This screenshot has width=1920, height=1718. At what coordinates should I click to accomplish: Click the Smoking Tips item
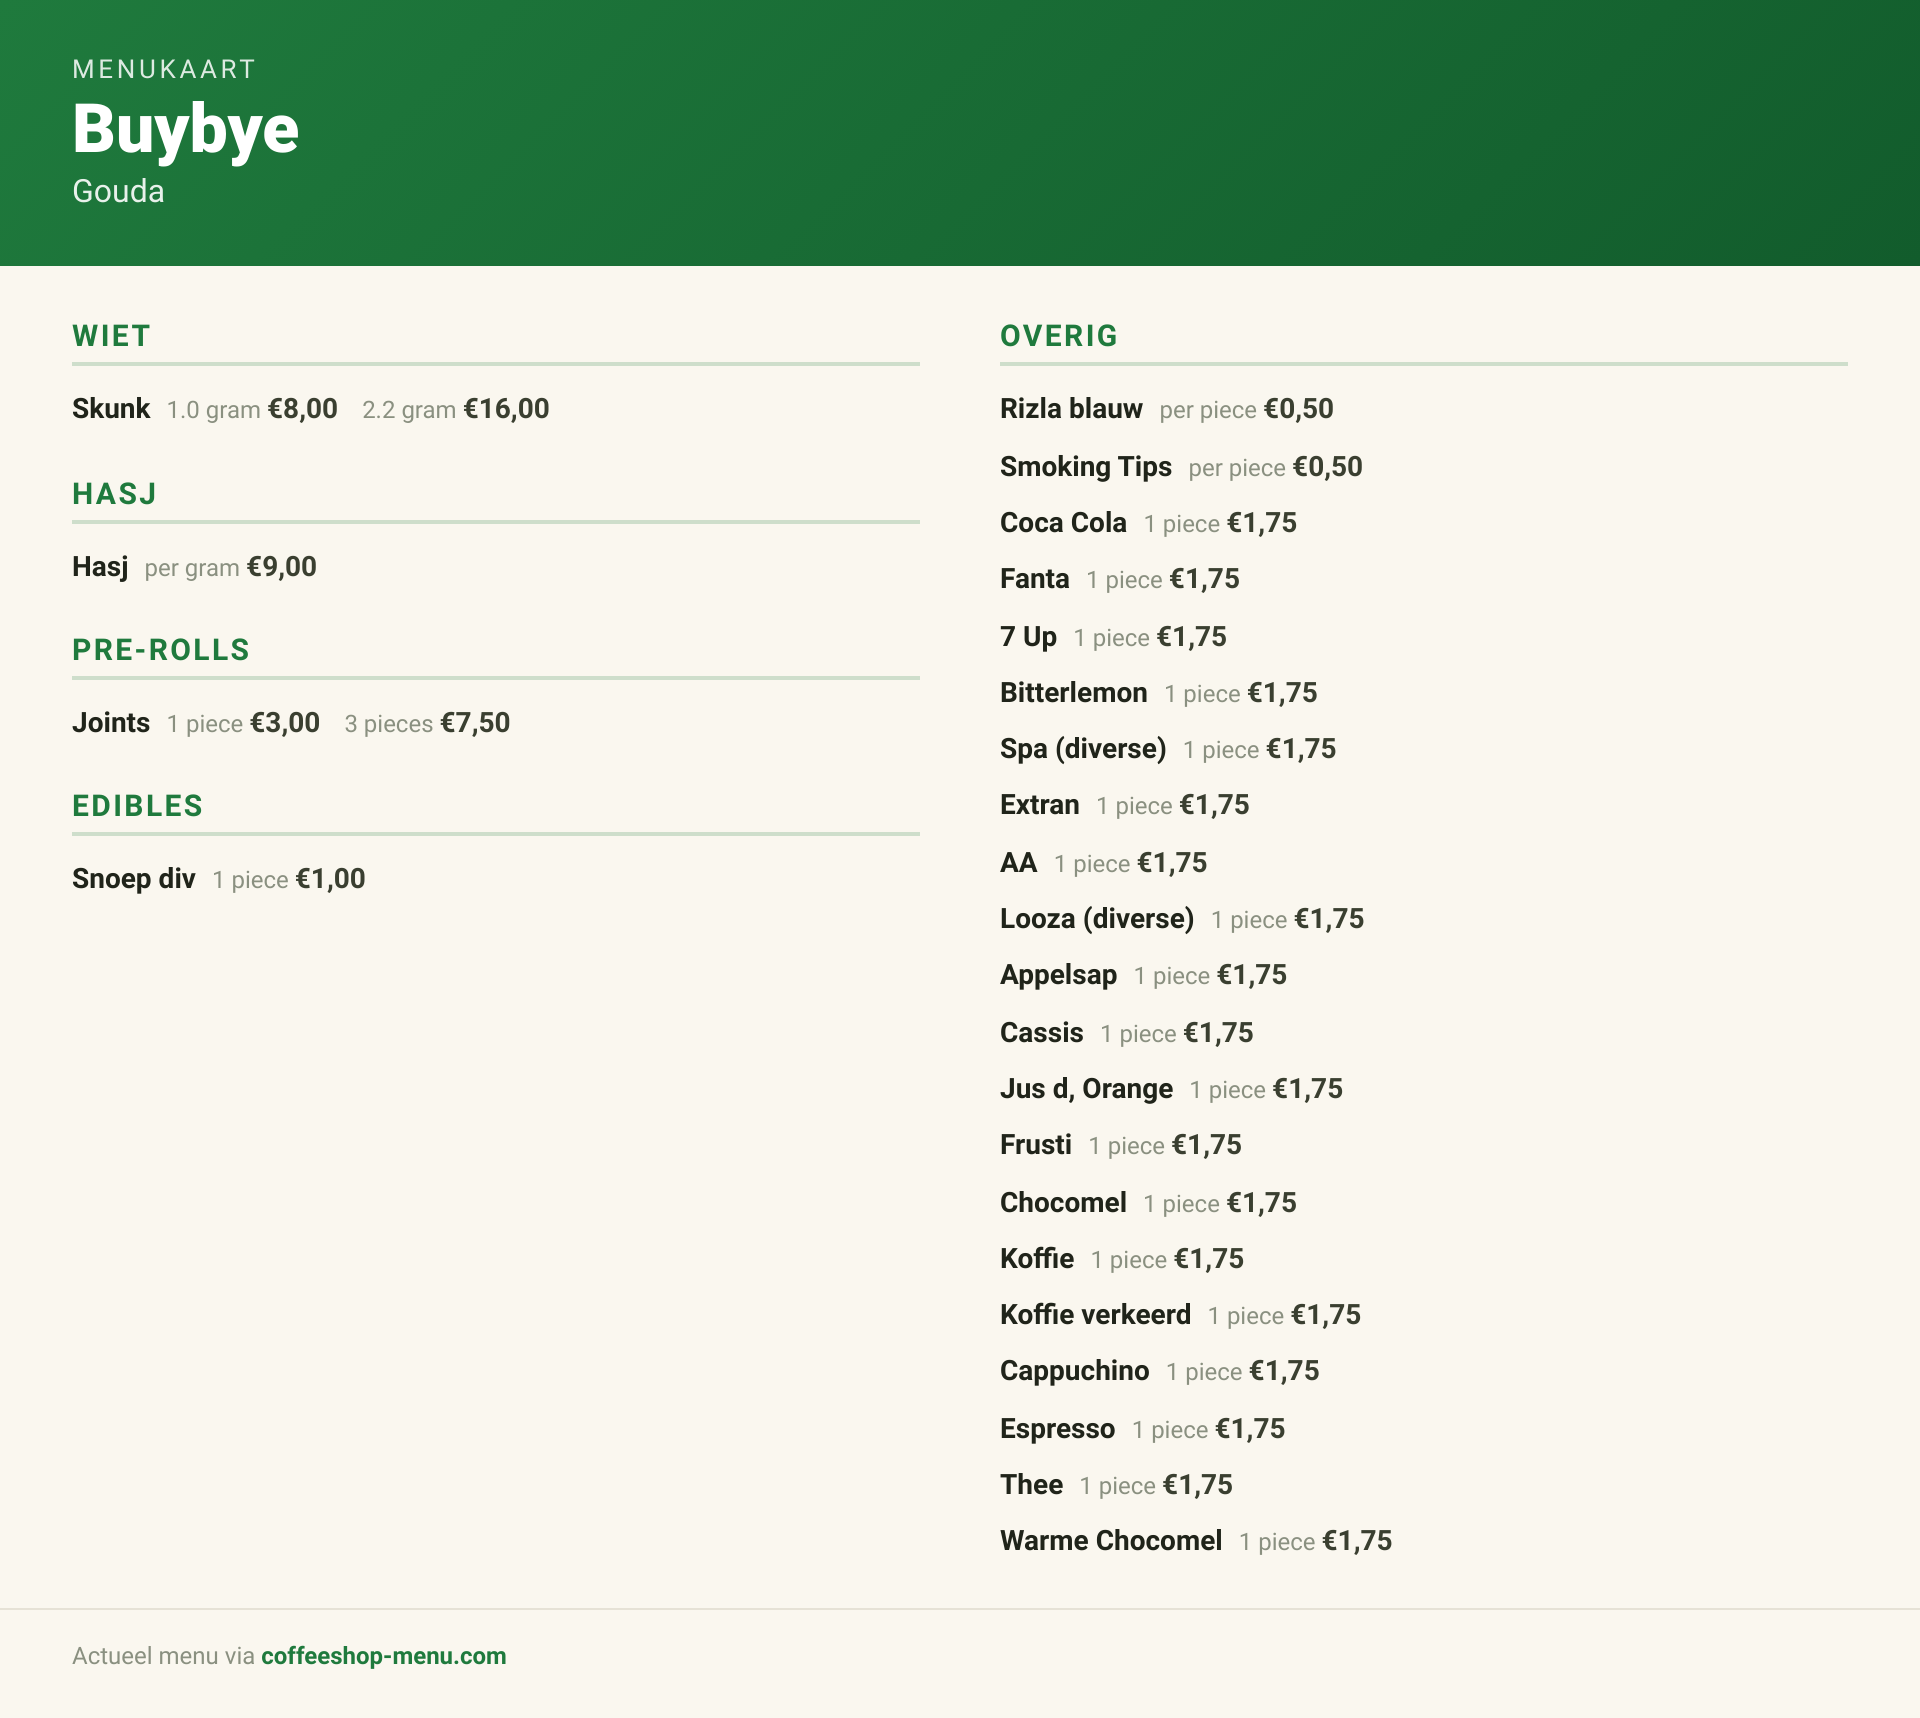coord(1086,467)
